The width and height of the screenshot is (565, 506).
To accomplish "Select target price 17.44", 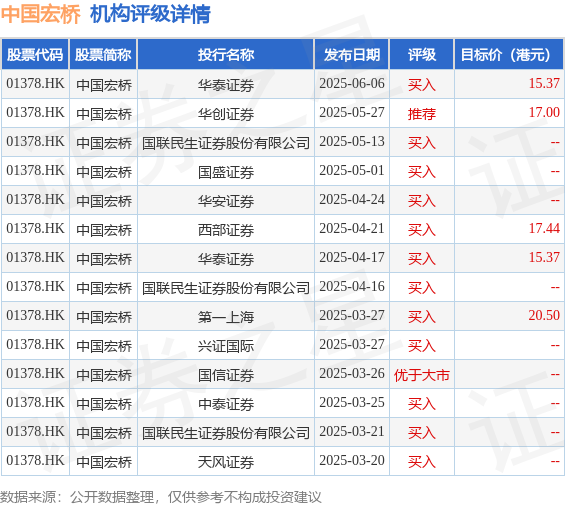I will 544,228.
